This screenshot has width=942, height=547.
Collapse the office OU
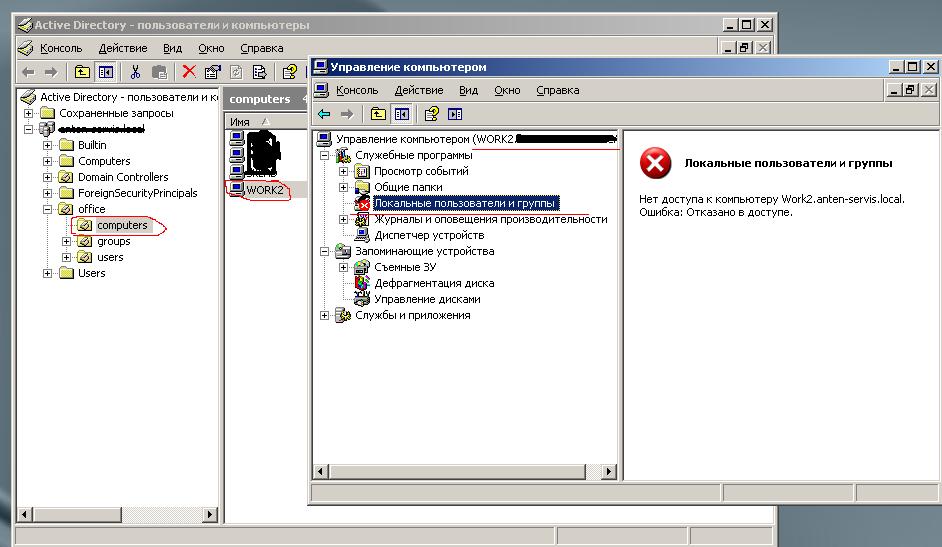[47, 209]
